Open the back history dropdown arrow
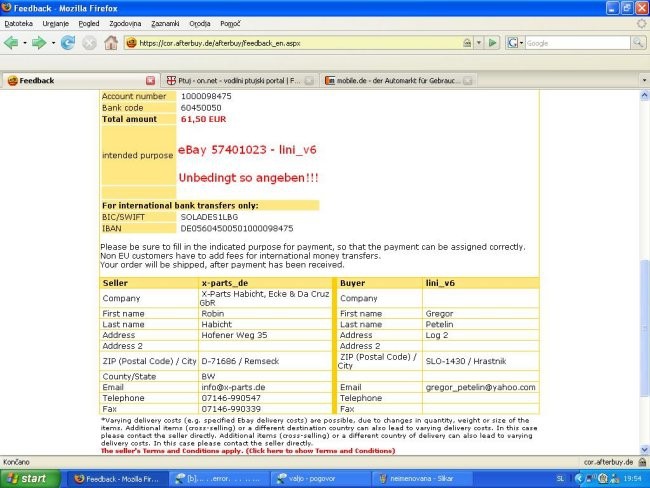The height and width of the screenshot is (488, 650). click(25, 43)
